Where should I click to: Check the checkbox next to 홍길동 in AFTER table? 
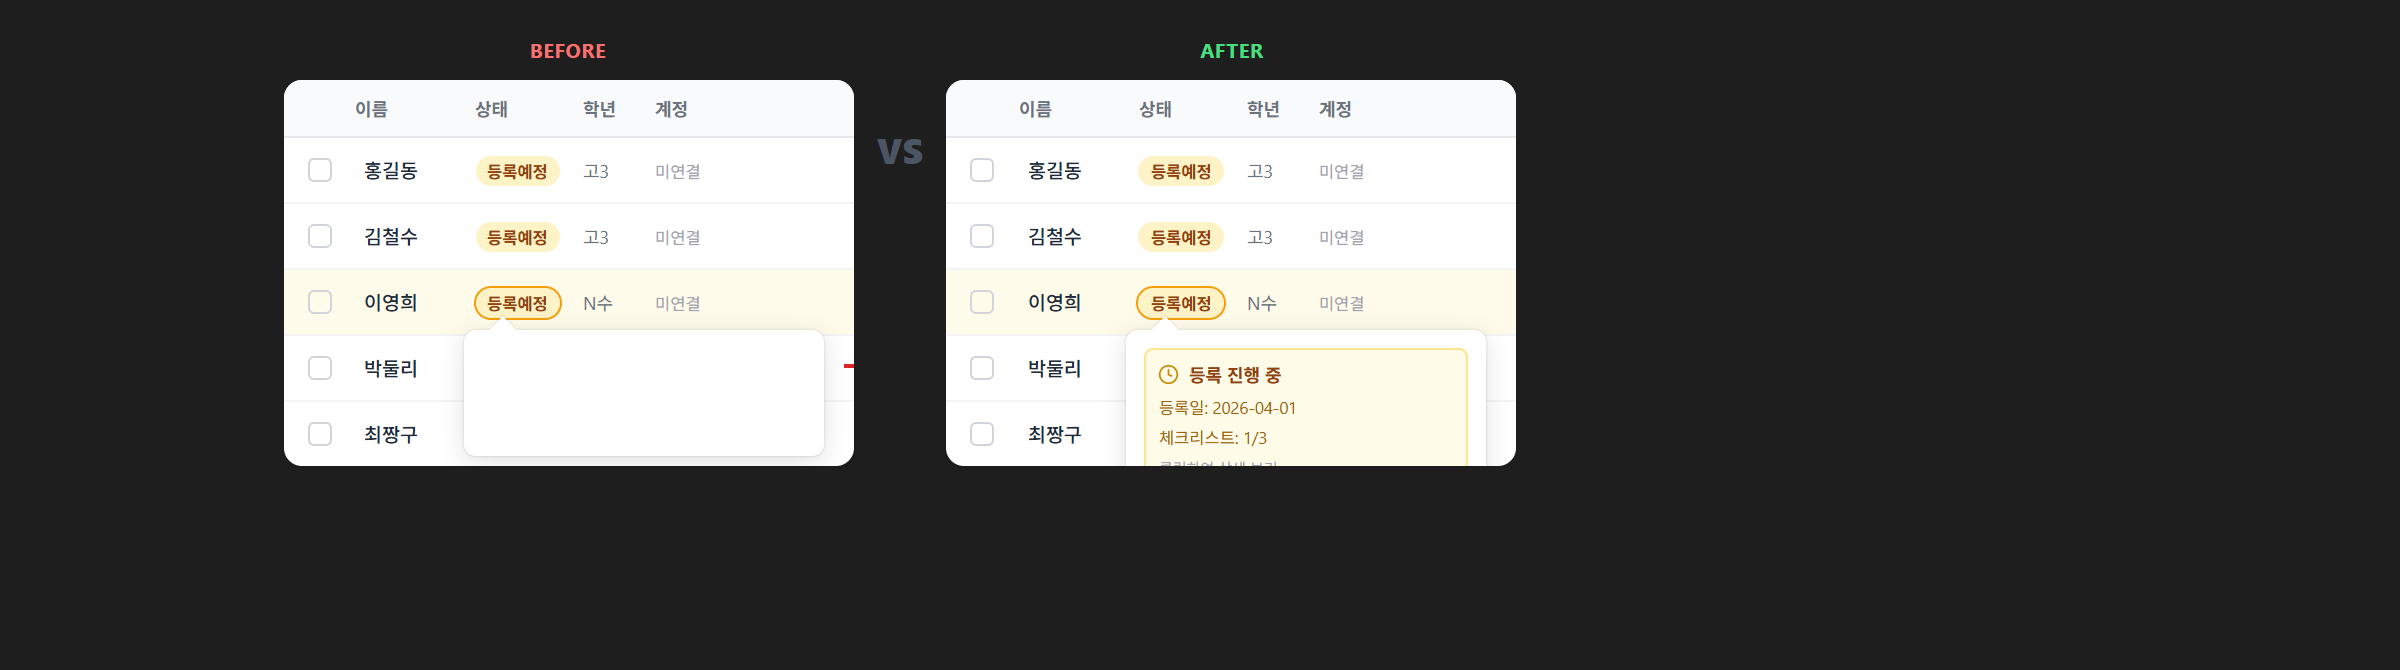[x=981, y=170]
